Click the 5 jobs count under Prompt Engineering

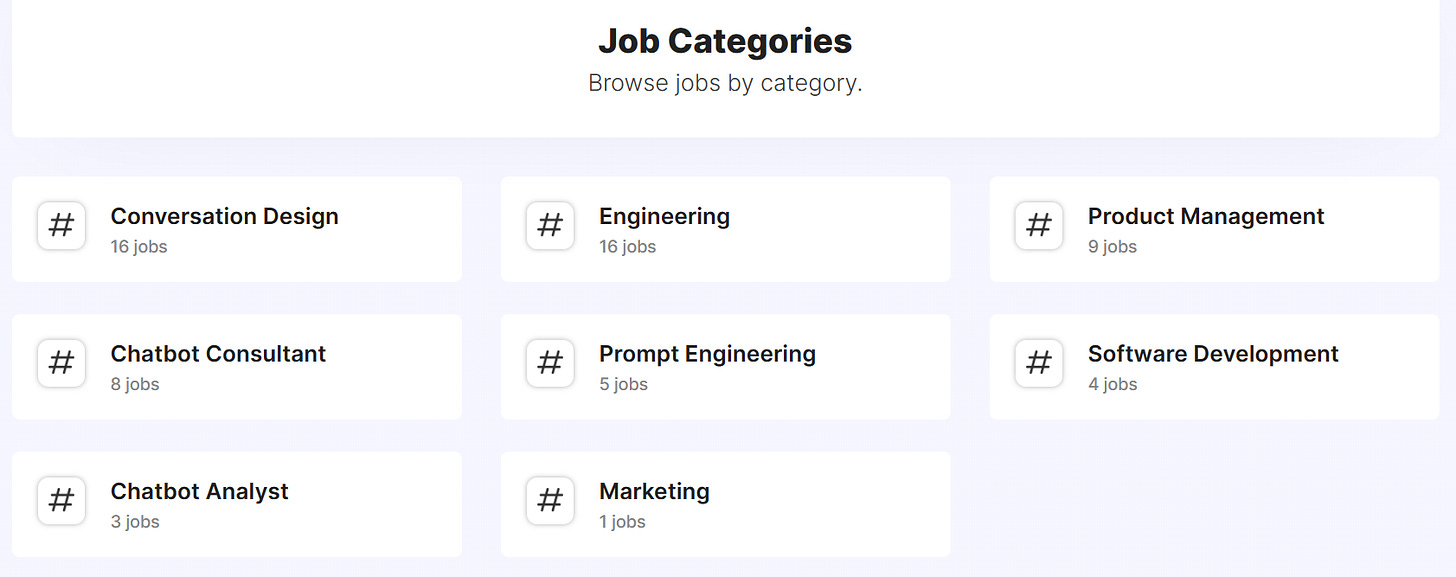pos(623,384)
